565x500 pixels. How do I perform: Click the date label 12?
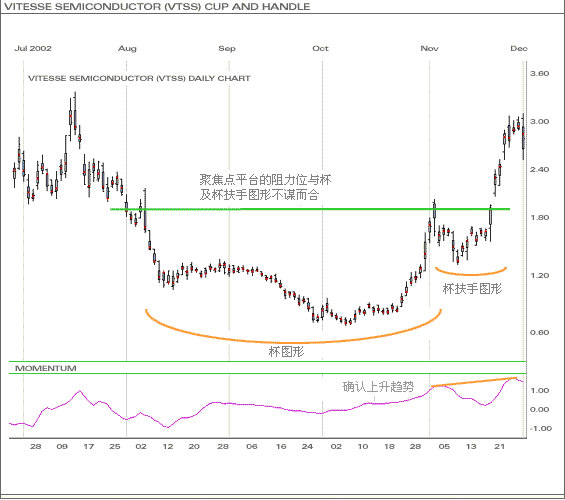pyautogui.click(x=168, y=447)
